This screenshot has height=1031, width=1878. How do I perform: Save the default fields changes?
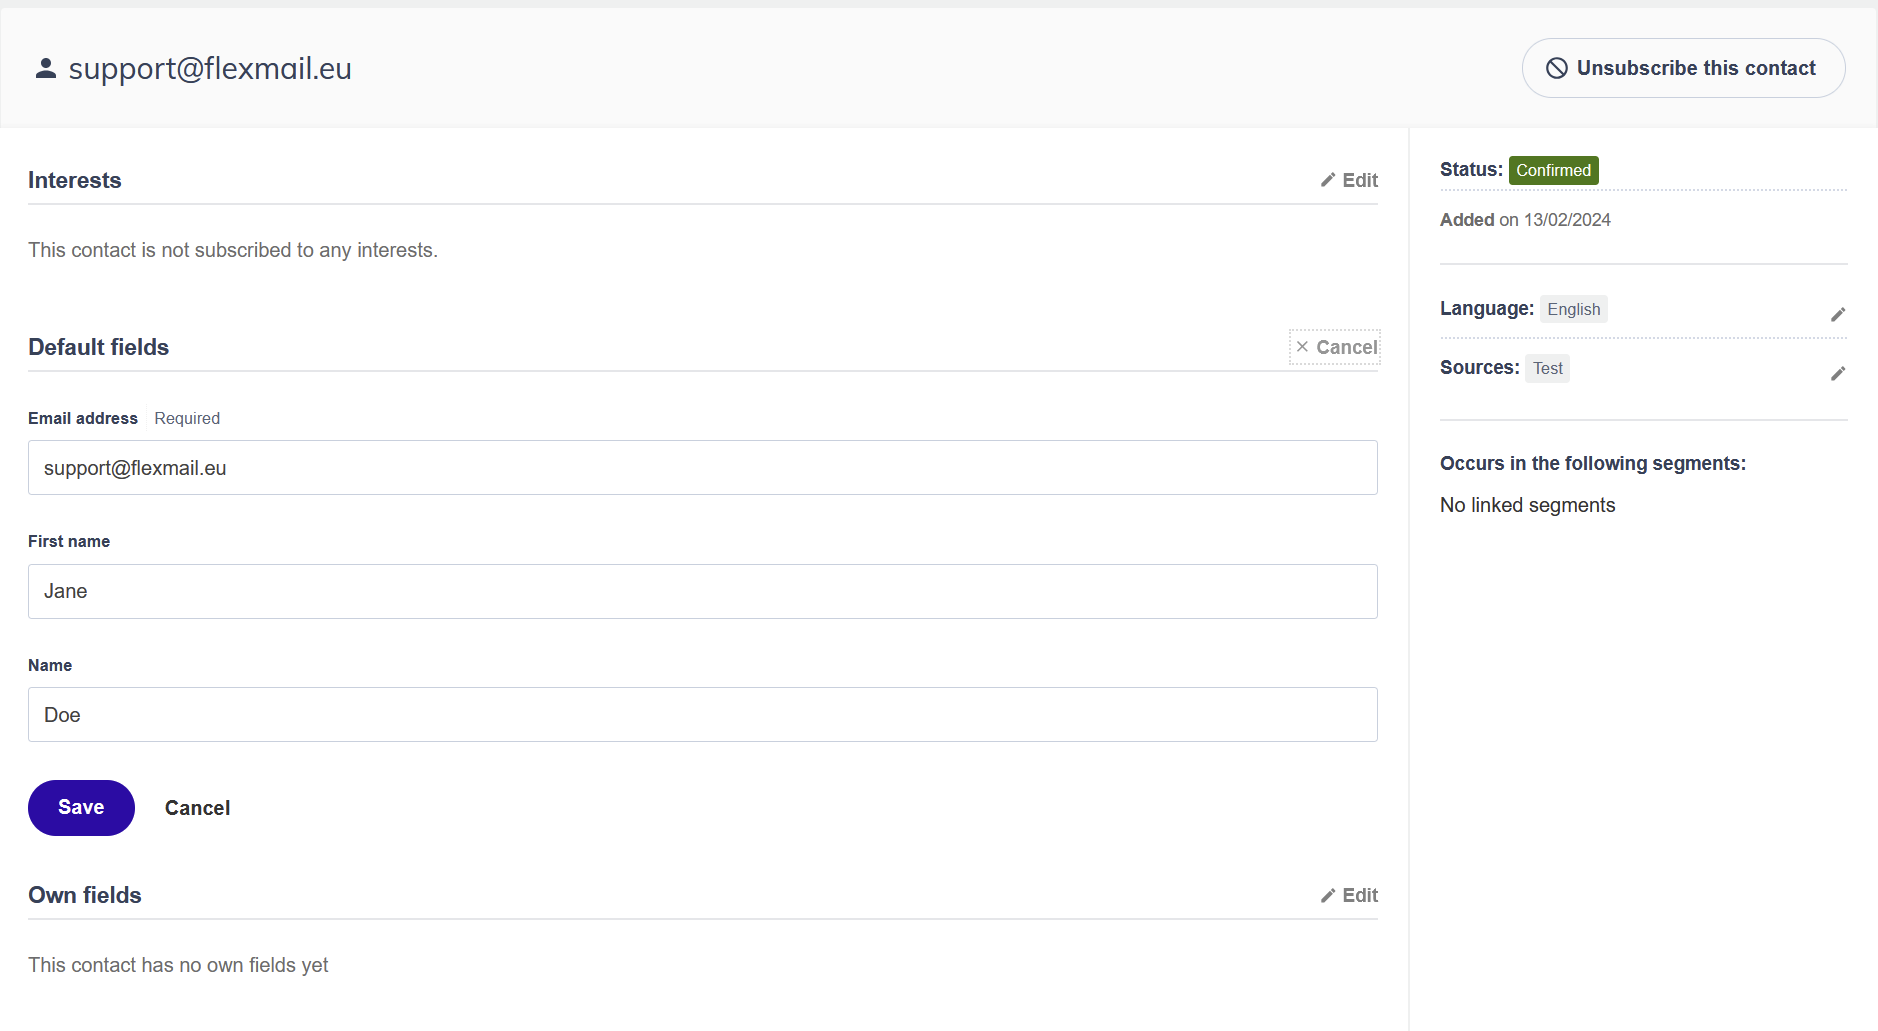81,808
